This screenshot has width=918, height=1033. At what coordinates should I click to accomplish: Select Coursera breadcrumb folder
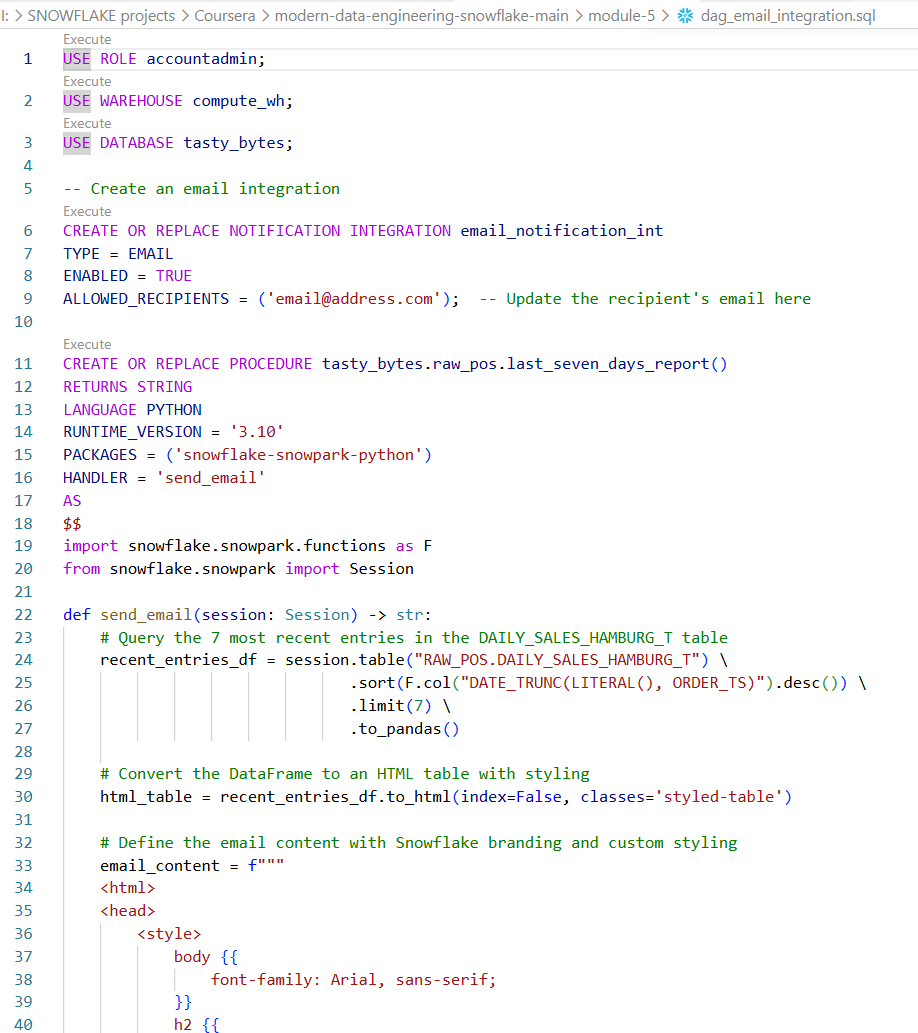point(225,15)
